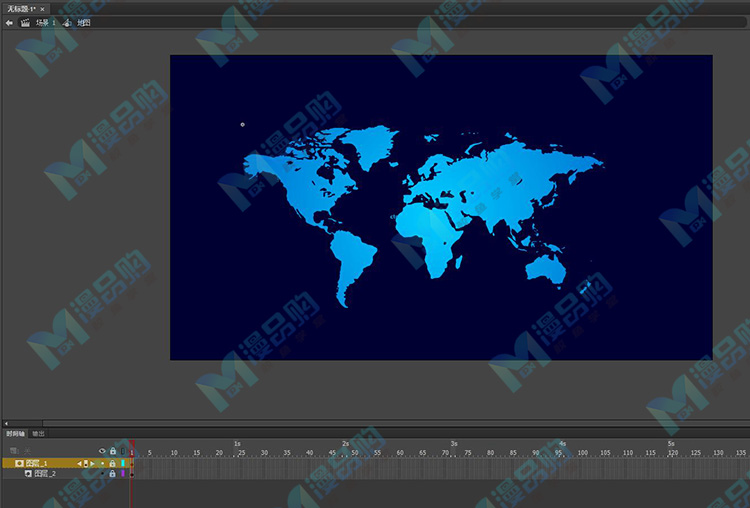Unlock the 图层_2 layer

[112, 474]
